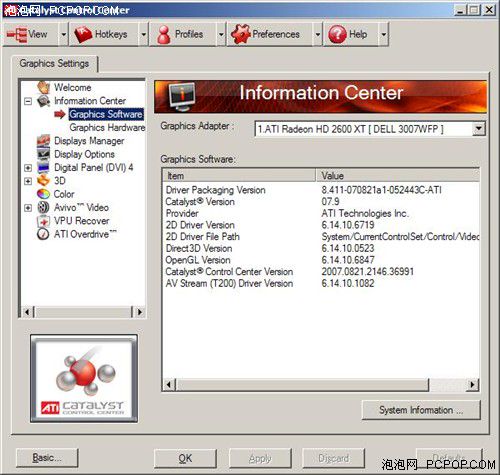Viewport: 500px width, 475px height.
Task: Open the View toolbar icon
Action: (17, 34)
